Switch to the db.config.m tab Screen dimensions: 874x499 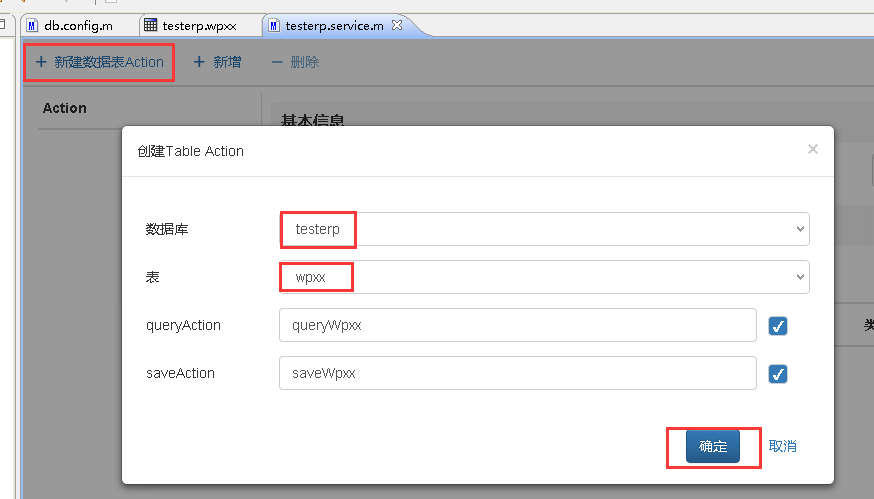78,26
